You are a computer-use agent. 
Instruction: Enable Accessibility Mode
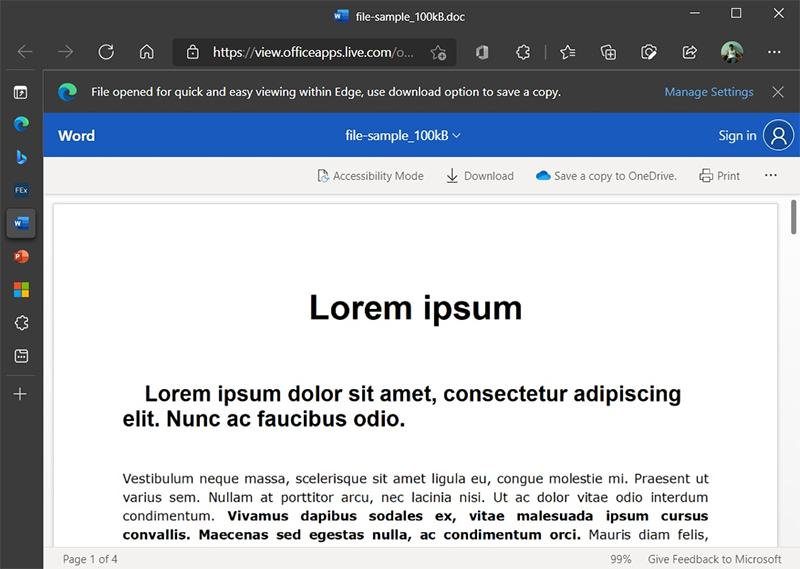point(370,176)
